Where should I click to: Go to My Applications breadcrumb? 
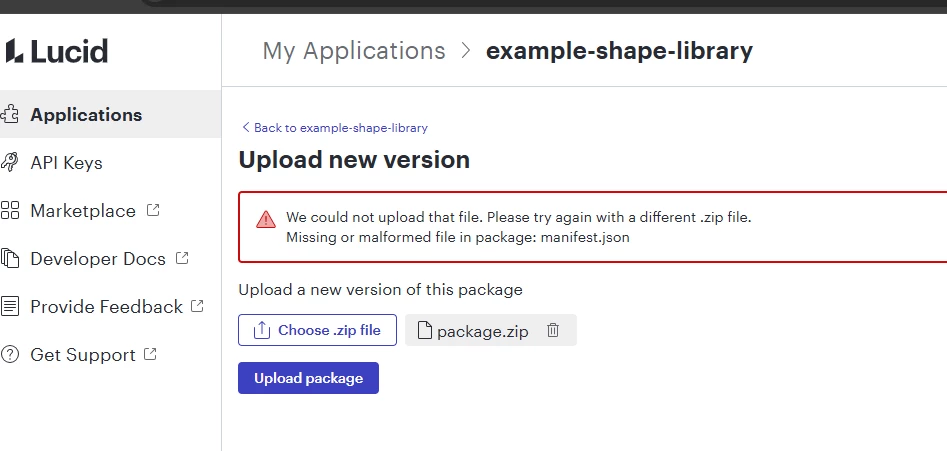tap(354, 50)
